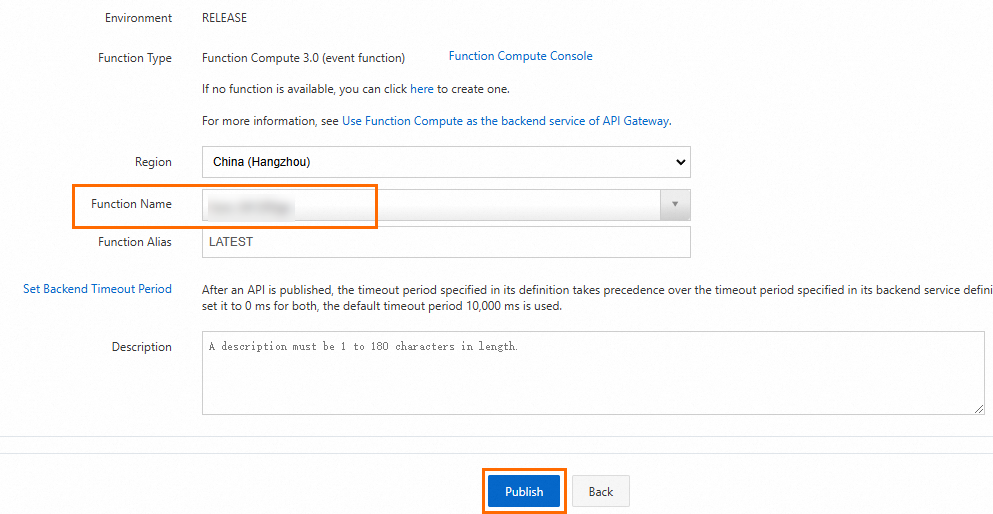Open the Use Function Compute as backend service link
This screenshot has height=514, width=993.
[505, 121]
